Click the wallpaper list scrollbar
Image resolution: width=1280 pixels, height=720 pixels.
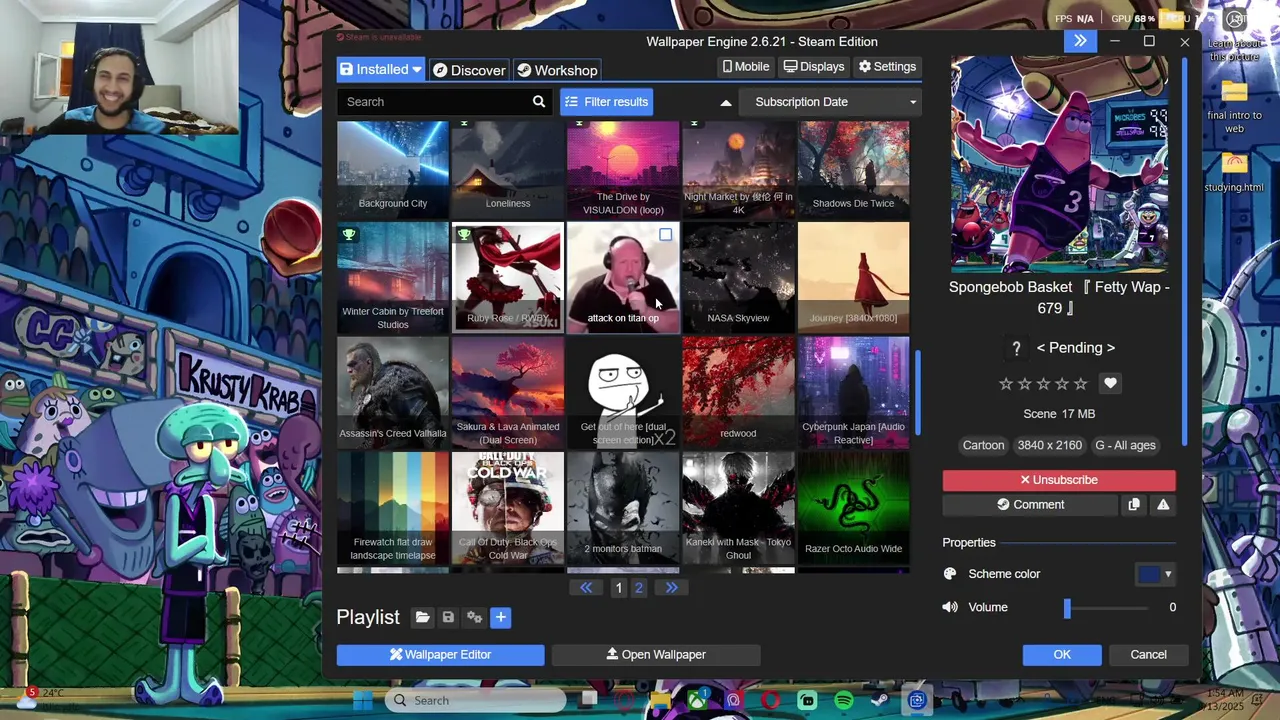tap(918, 393)
